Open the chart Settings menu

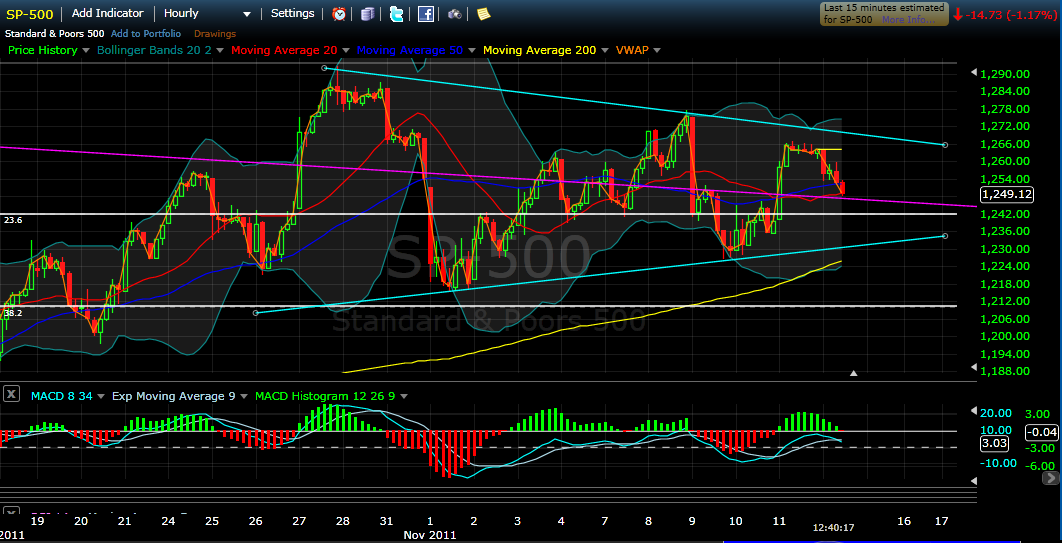[x=293, y=14]
